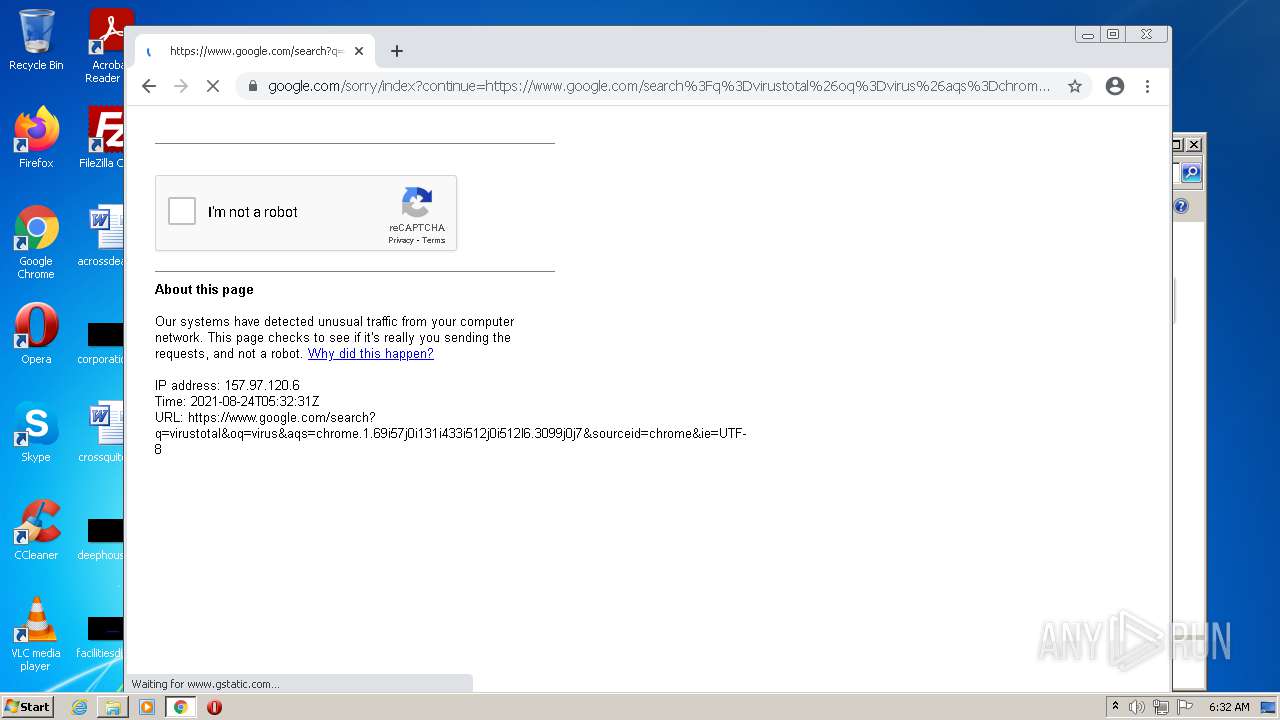Click the Chrome taskbar button

tap(181, 707)
